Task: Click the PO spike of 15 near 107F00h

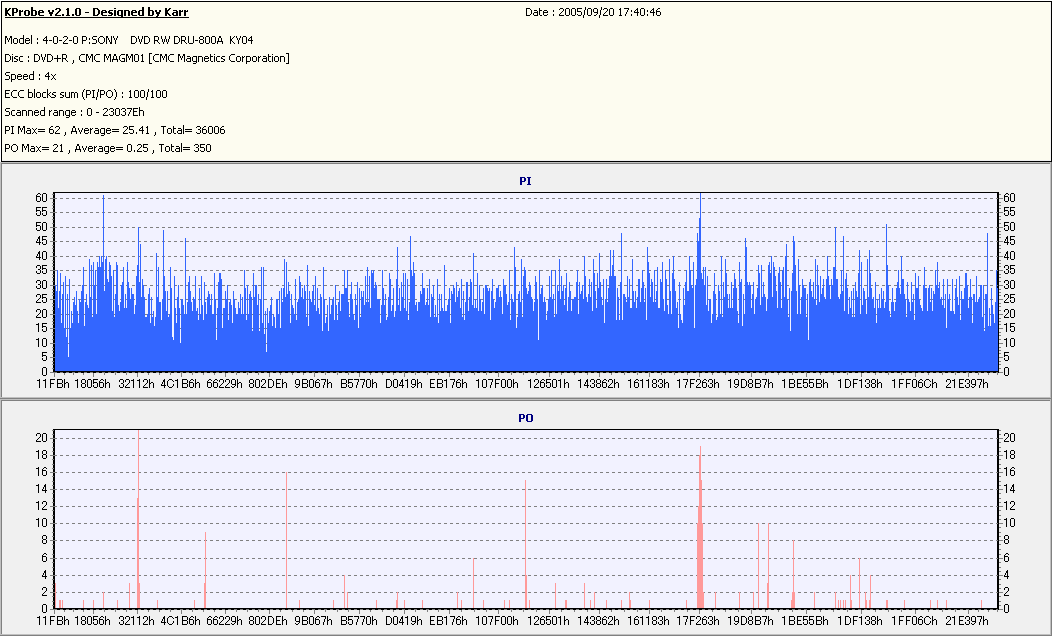Action: [525, 544]
